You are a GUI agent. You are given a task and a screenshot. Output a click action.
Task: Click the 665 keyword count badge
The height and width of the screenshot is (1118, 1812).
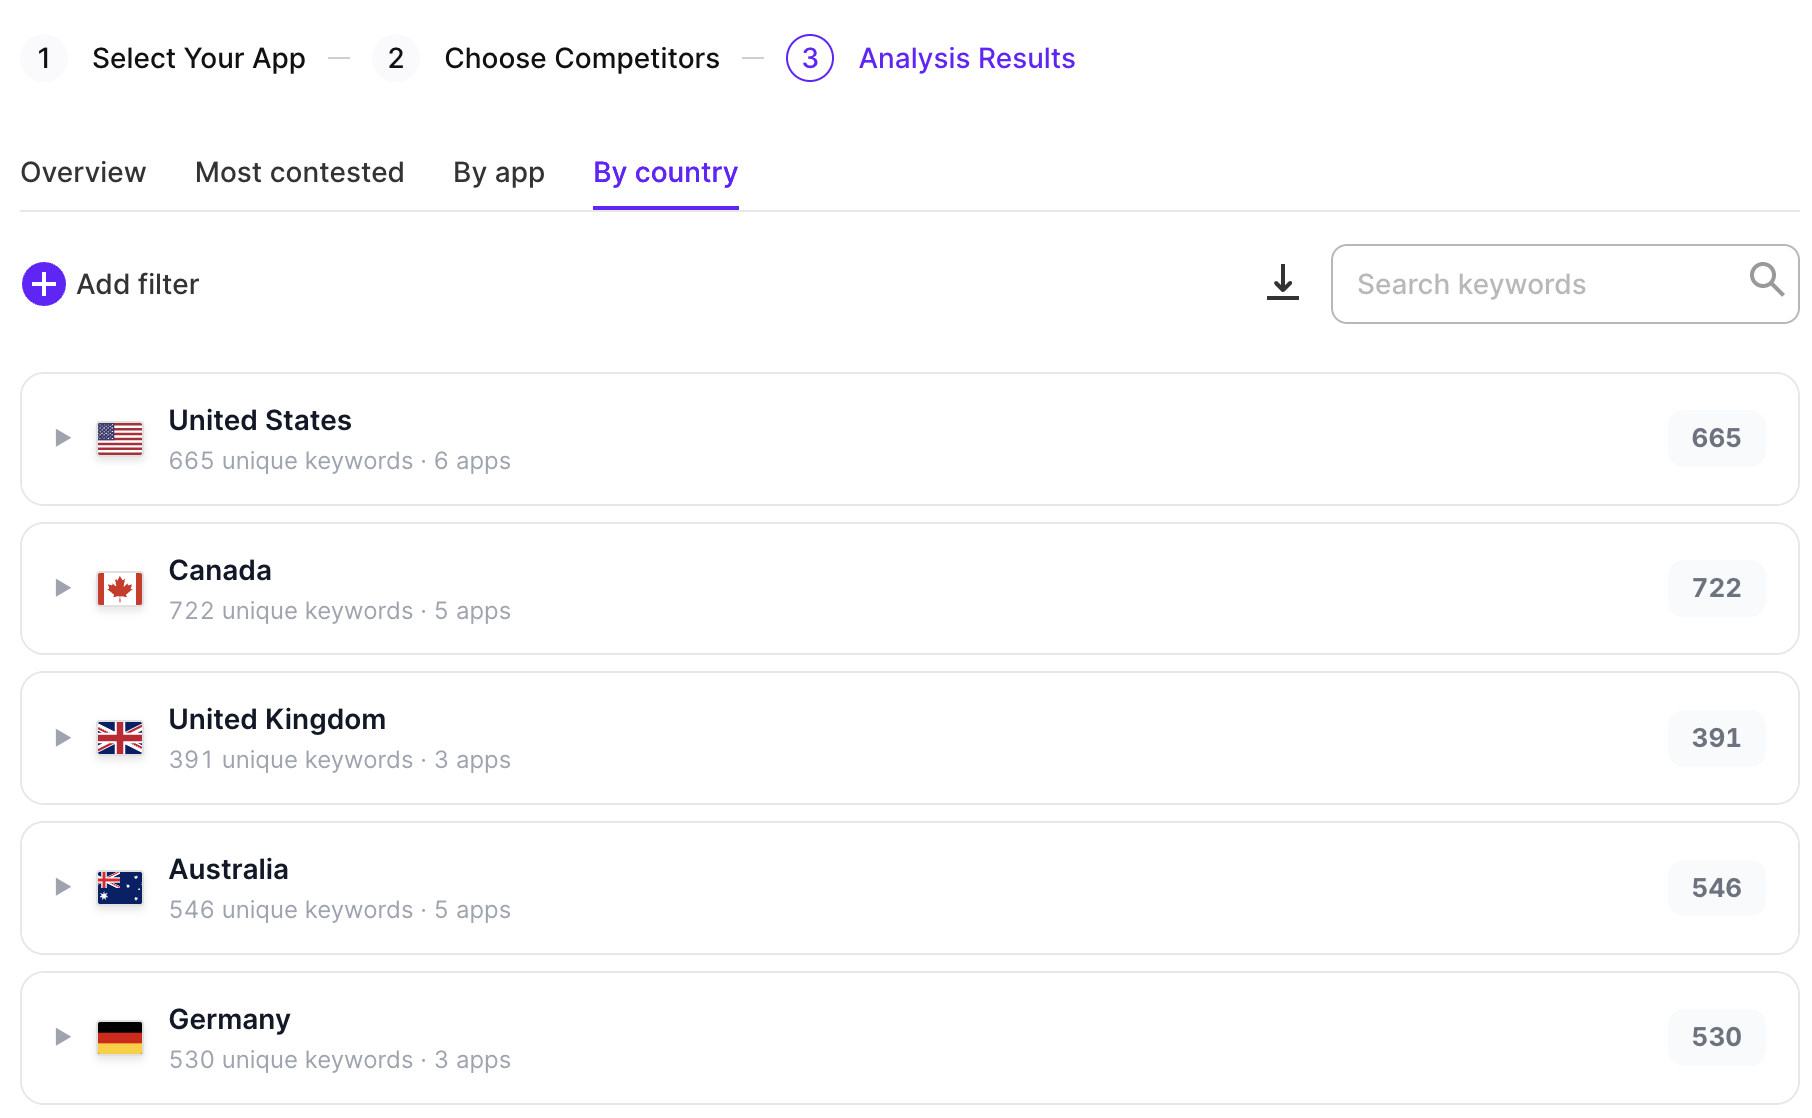(x=1716, y=438)
